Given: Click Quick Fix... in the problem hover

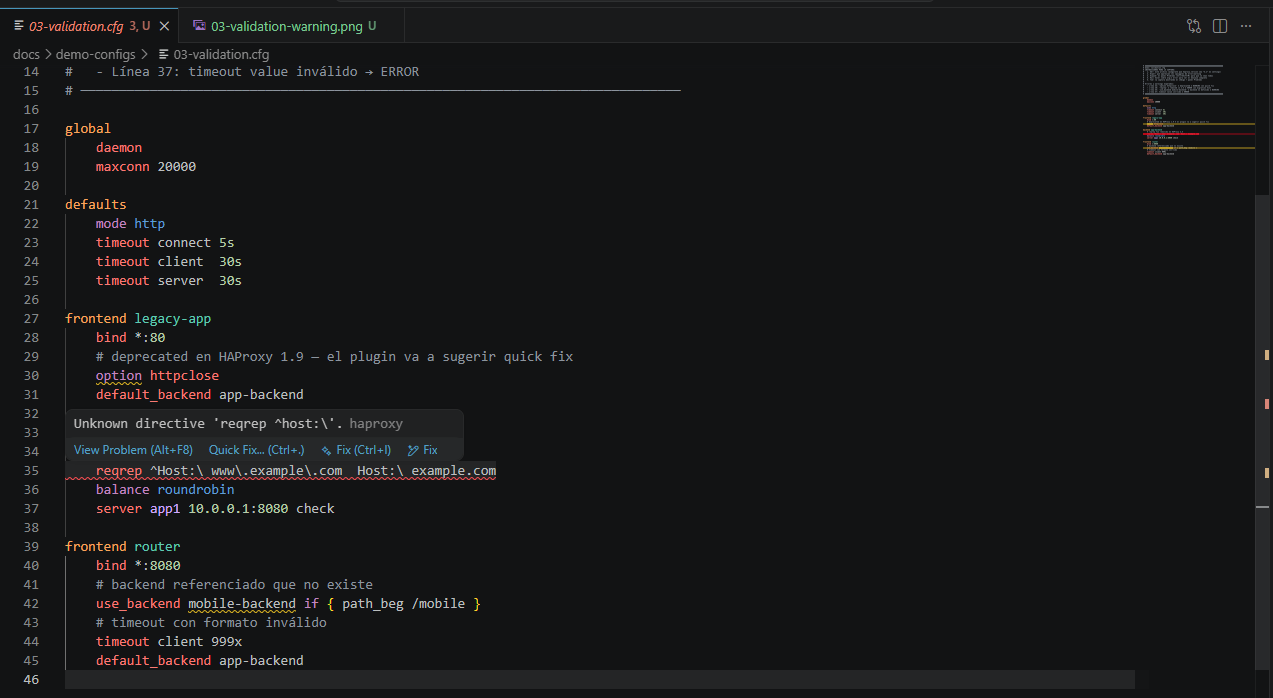Looking at the screenshot, I should 256,449.
